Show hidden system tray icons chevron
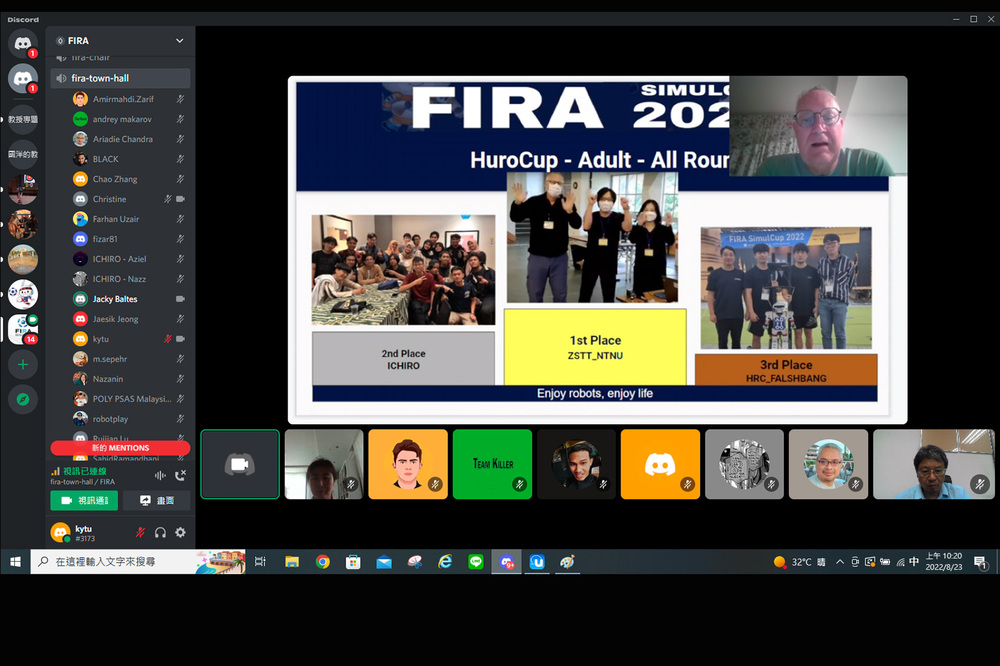The height and width of the screenshot is (666, 1000). coord(840,562)
